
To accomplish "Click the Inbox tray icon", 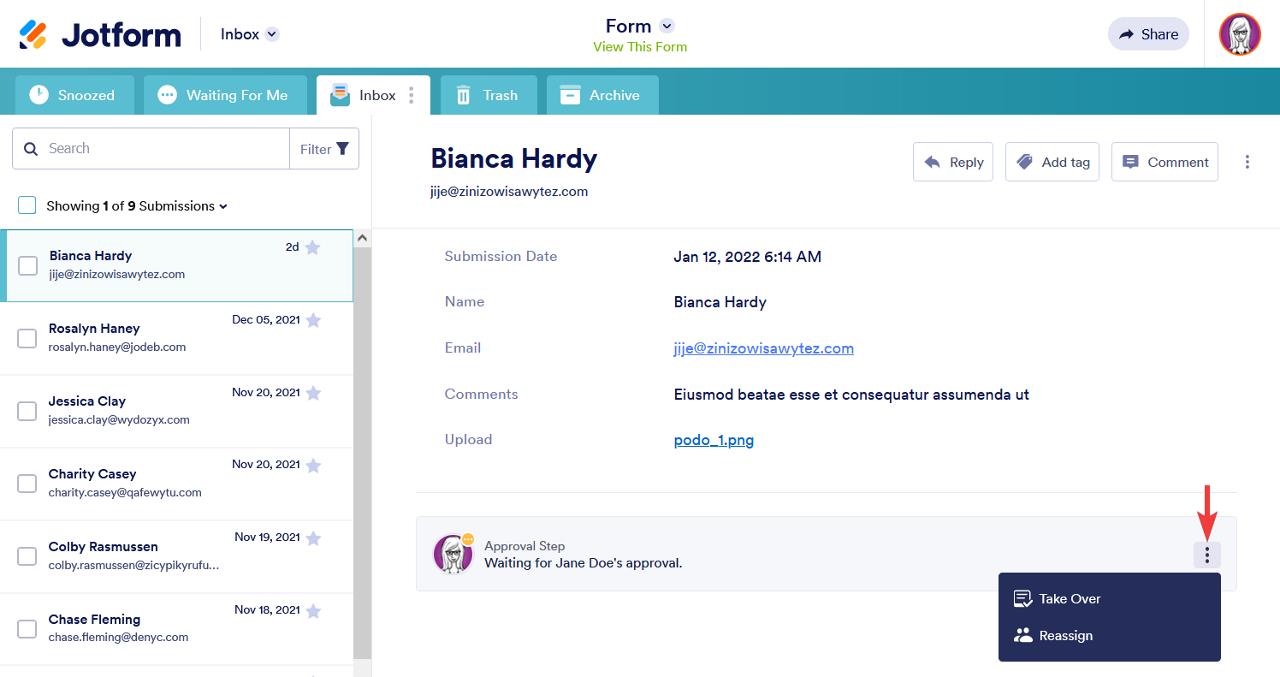I will (x=340, y=95).
